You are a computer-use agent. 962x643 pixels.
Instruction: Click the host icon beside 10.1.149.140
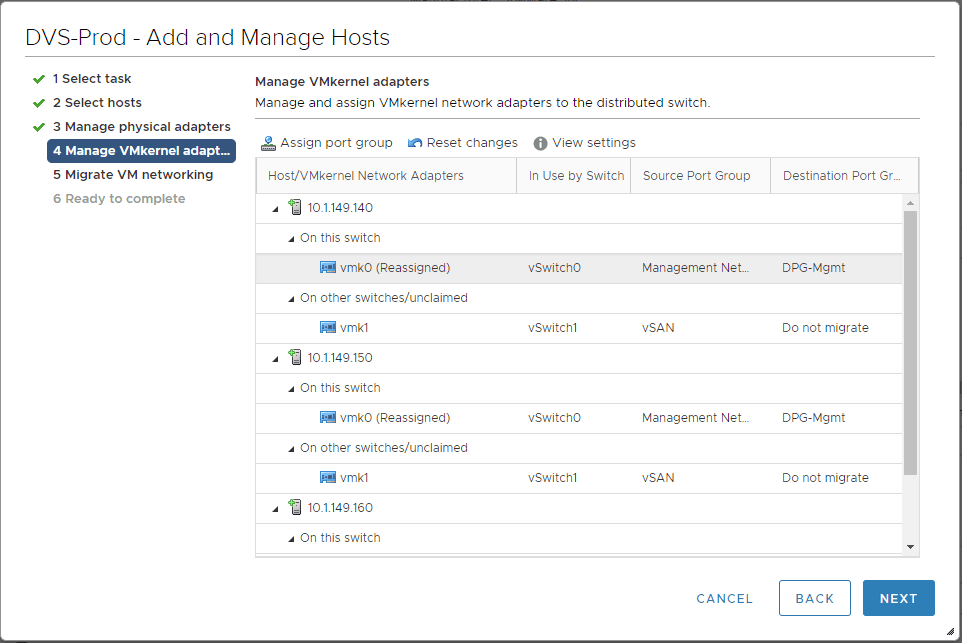(295, 207)
